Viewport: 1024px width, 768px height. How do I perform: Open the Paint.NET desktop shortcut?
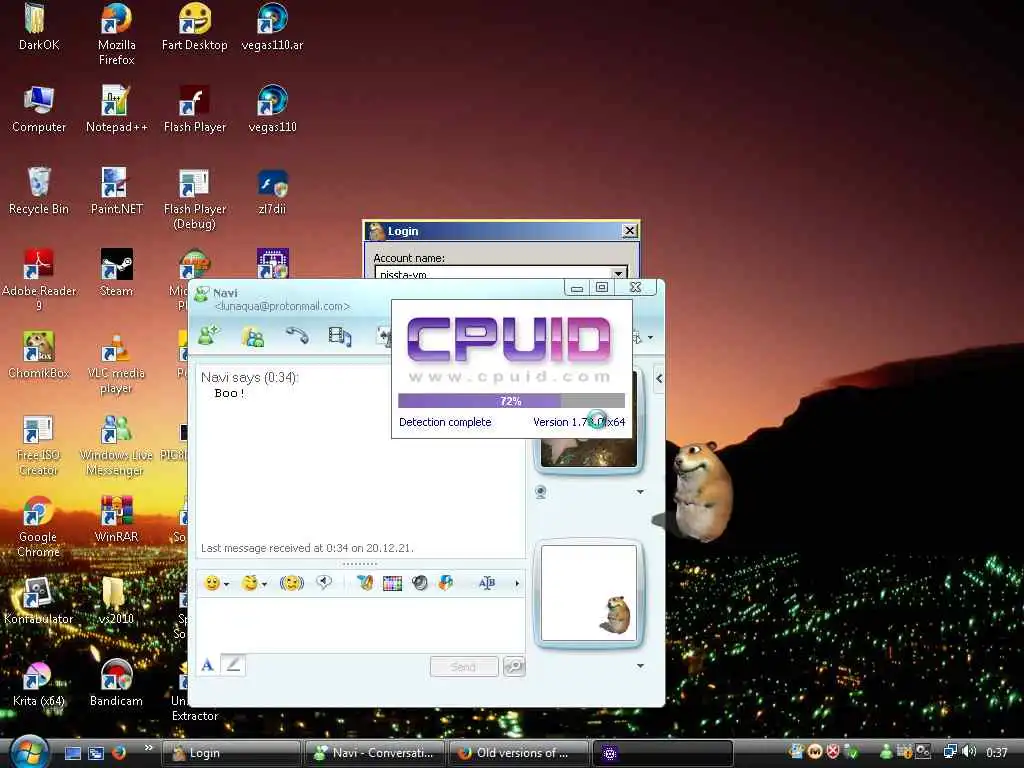[x=116, y=191]
